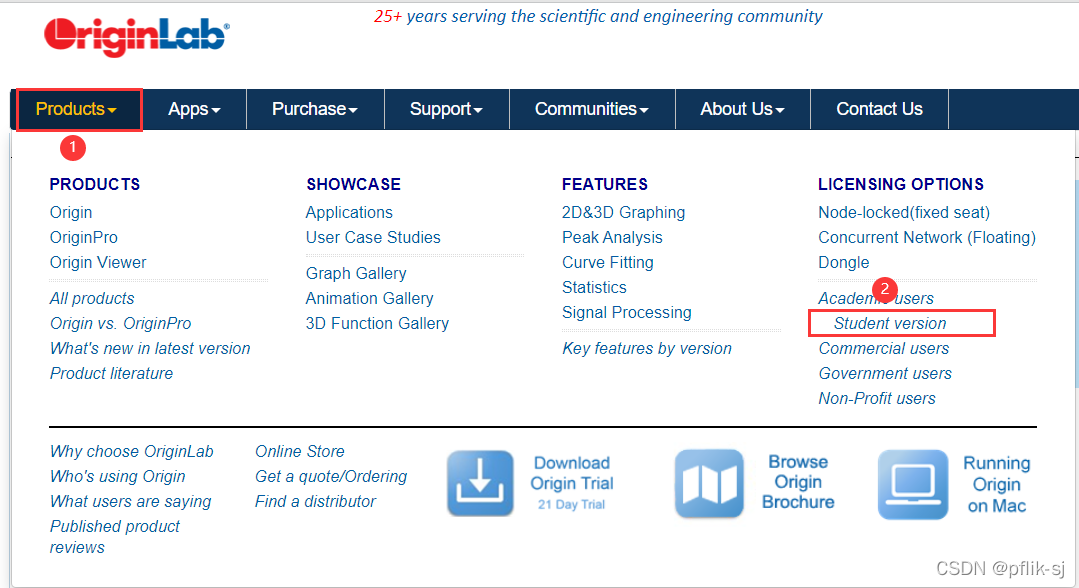Screen dimensions: 1079x588
Task: Compare Origin vs. OriginPro
Action: tap(120, 324)
